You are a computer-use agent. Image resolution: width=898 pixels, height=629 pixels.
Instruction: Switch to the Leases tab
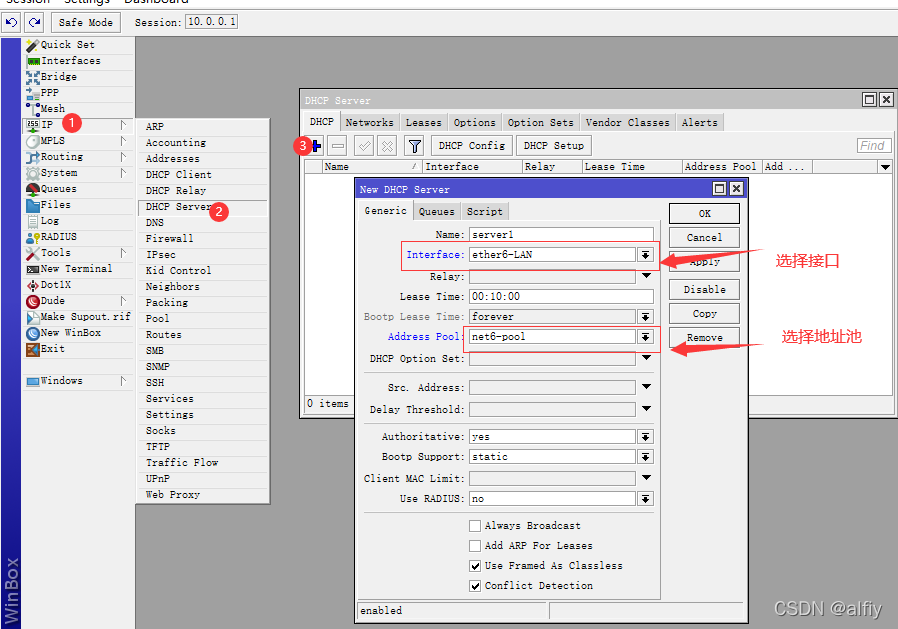(424, 123)
